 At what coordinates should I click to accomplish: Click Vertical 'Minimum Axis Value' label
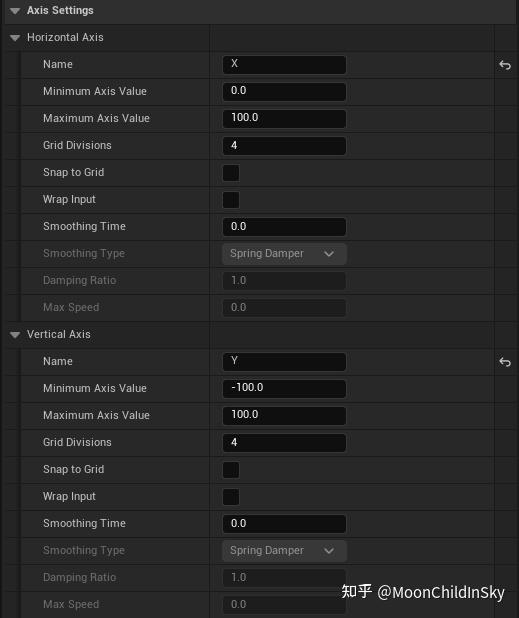coord(95,388)
